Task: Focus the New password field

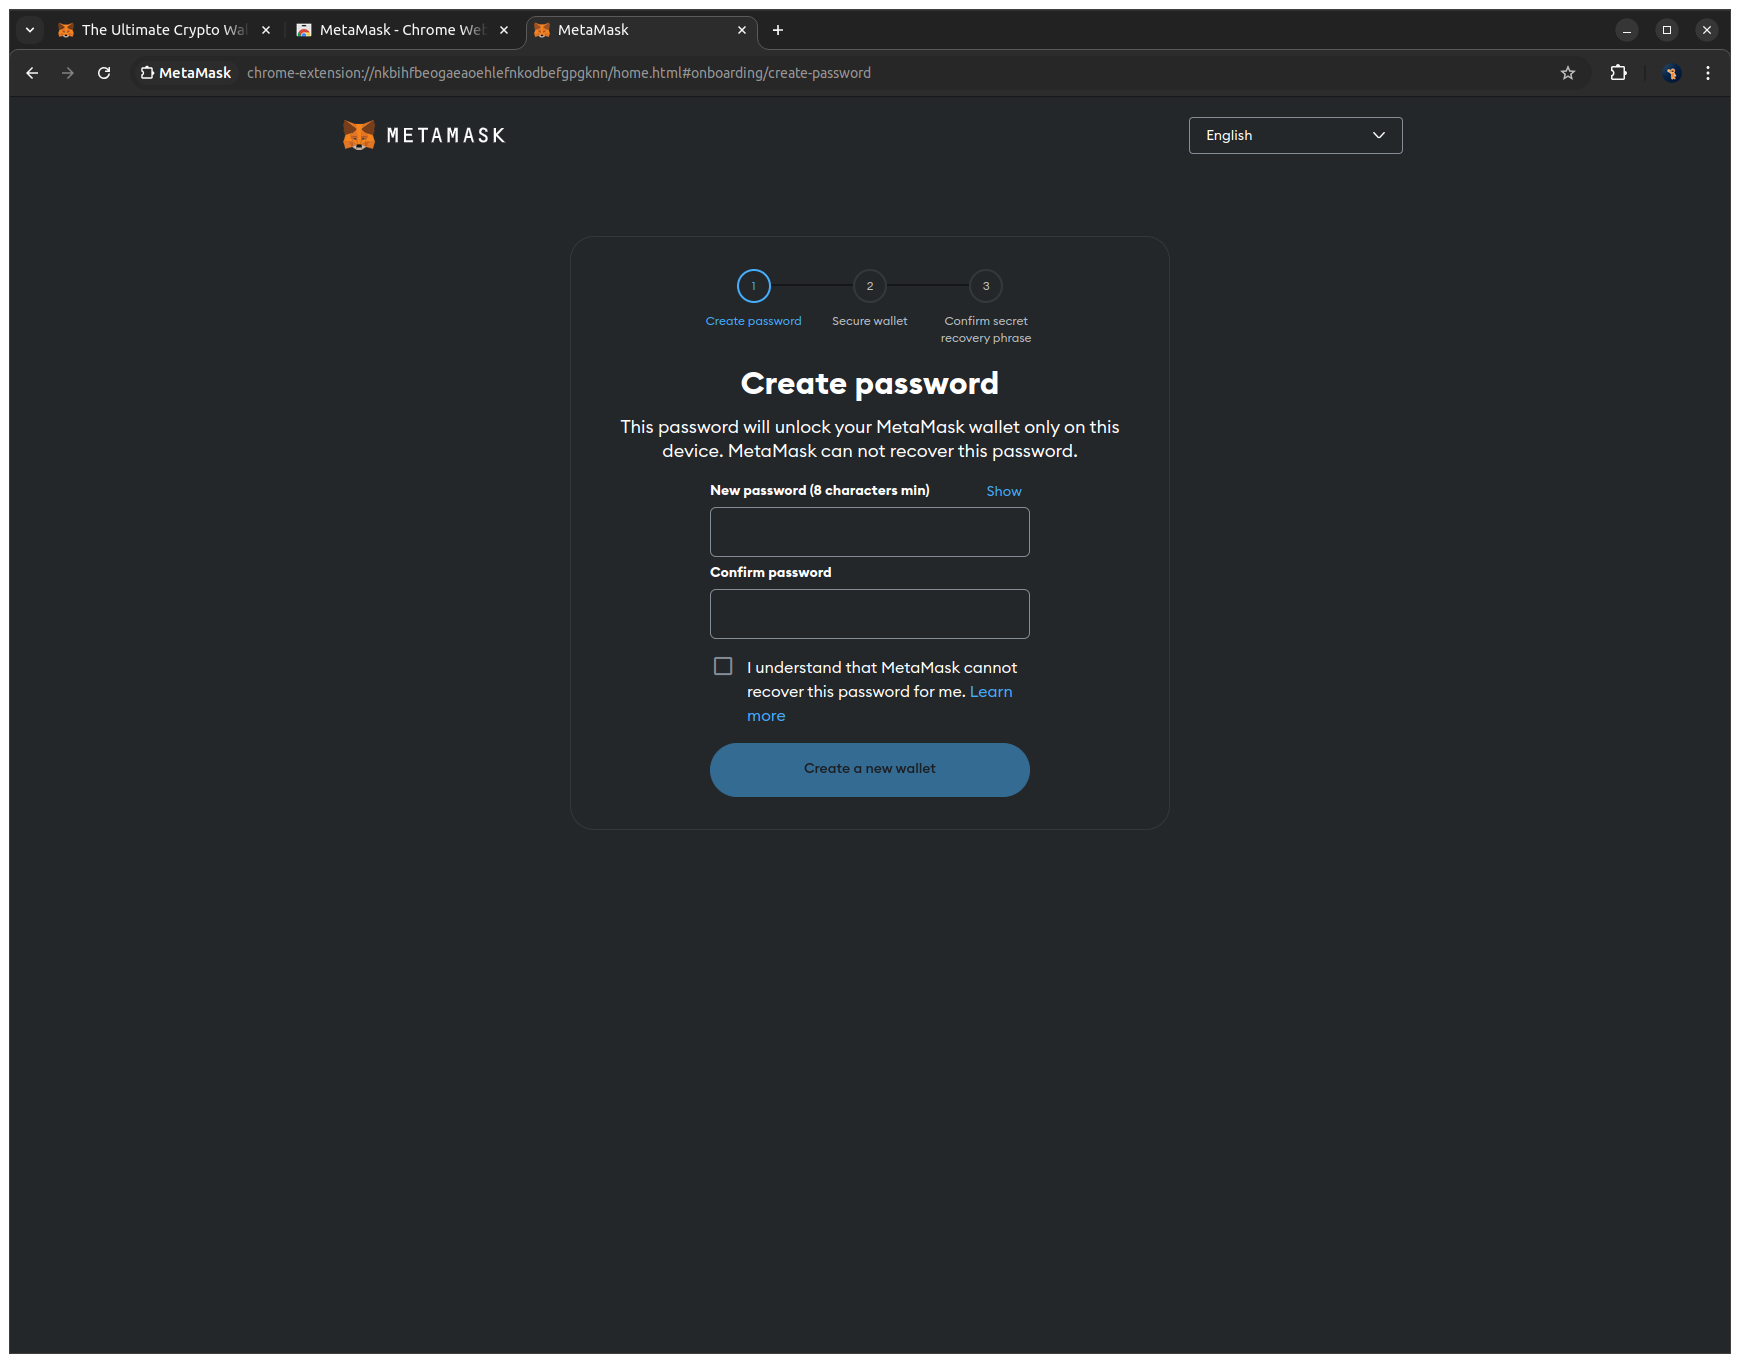Action: 870,532
